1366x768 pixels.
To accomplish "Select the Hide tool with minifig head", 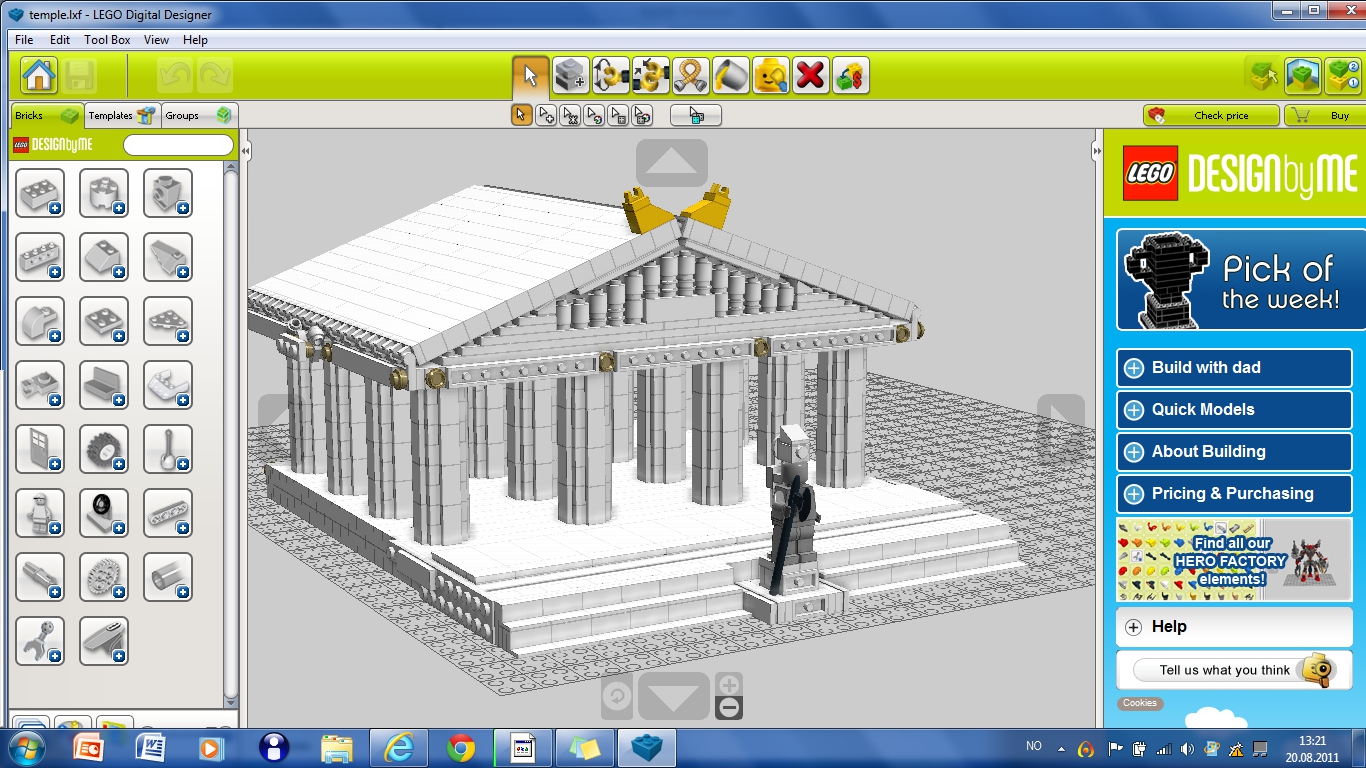I will [771, 76].
